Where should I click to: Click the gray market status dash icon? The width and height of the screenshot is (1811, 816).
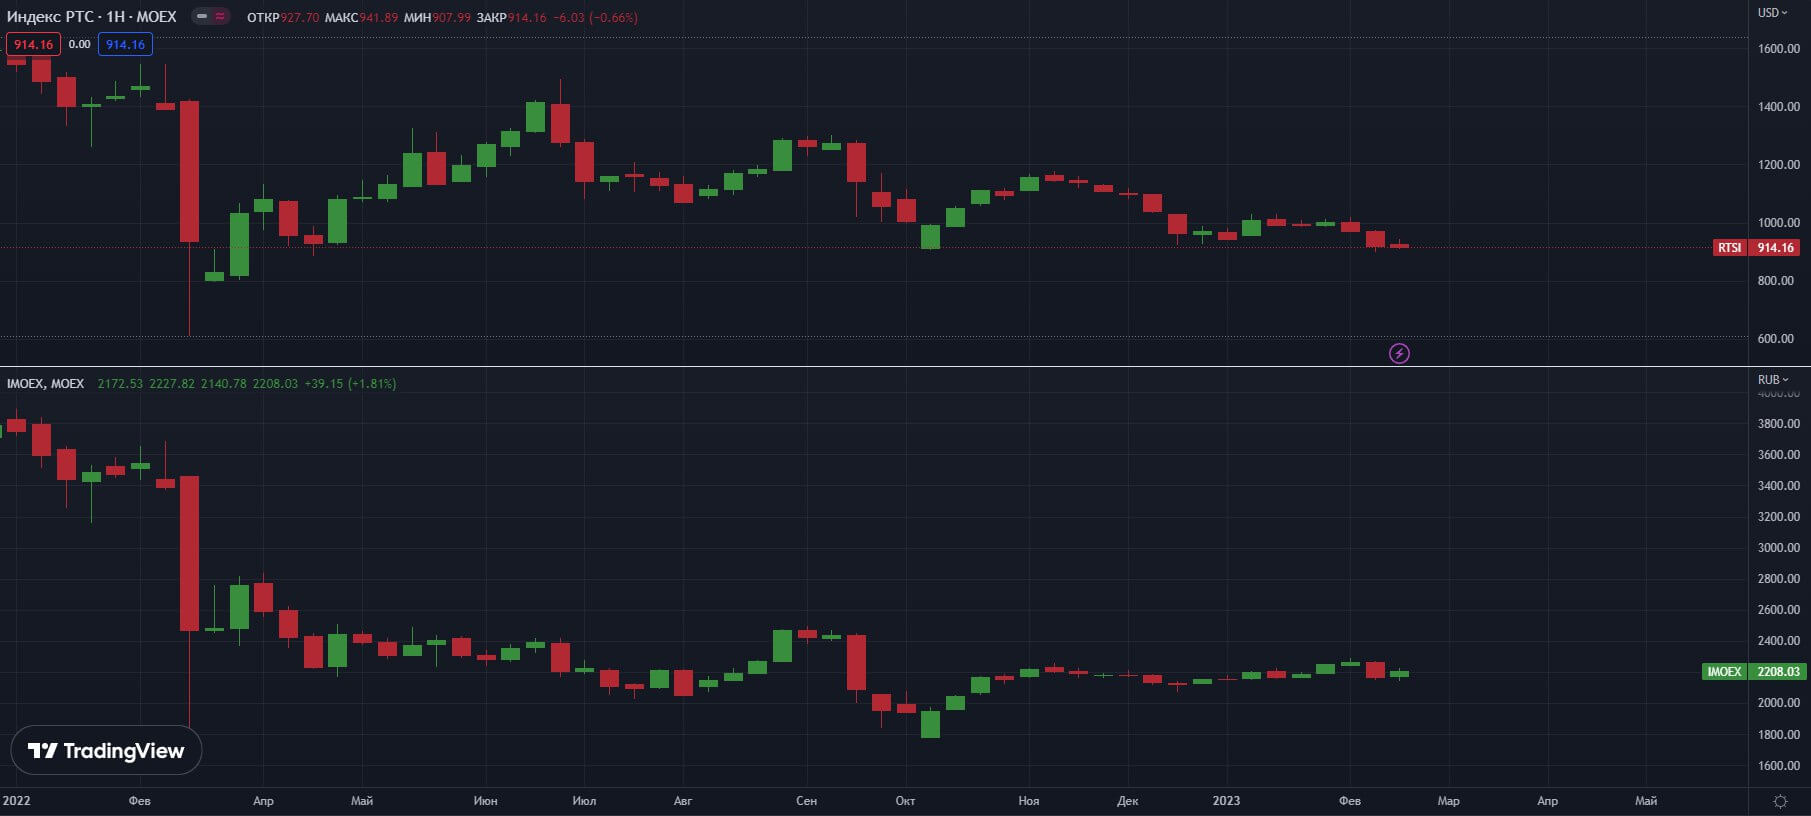pos(202,17)
